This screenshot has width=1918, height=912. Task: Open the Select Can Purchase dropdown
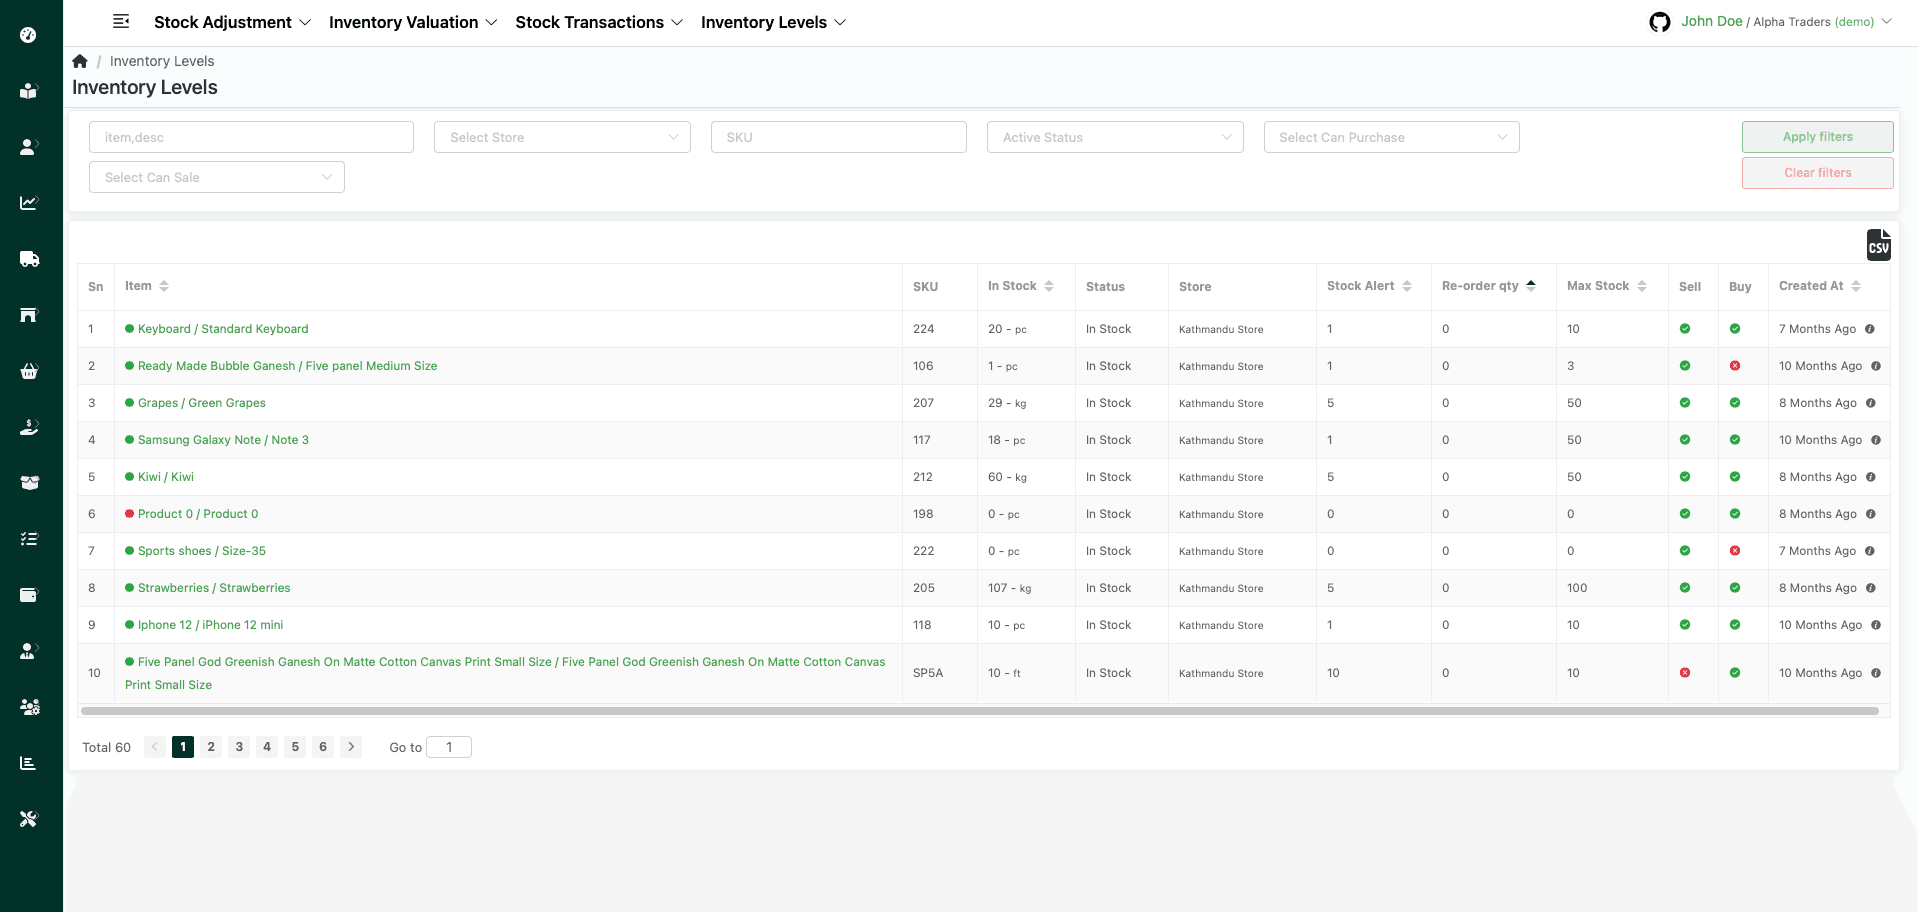point(1391,137)
